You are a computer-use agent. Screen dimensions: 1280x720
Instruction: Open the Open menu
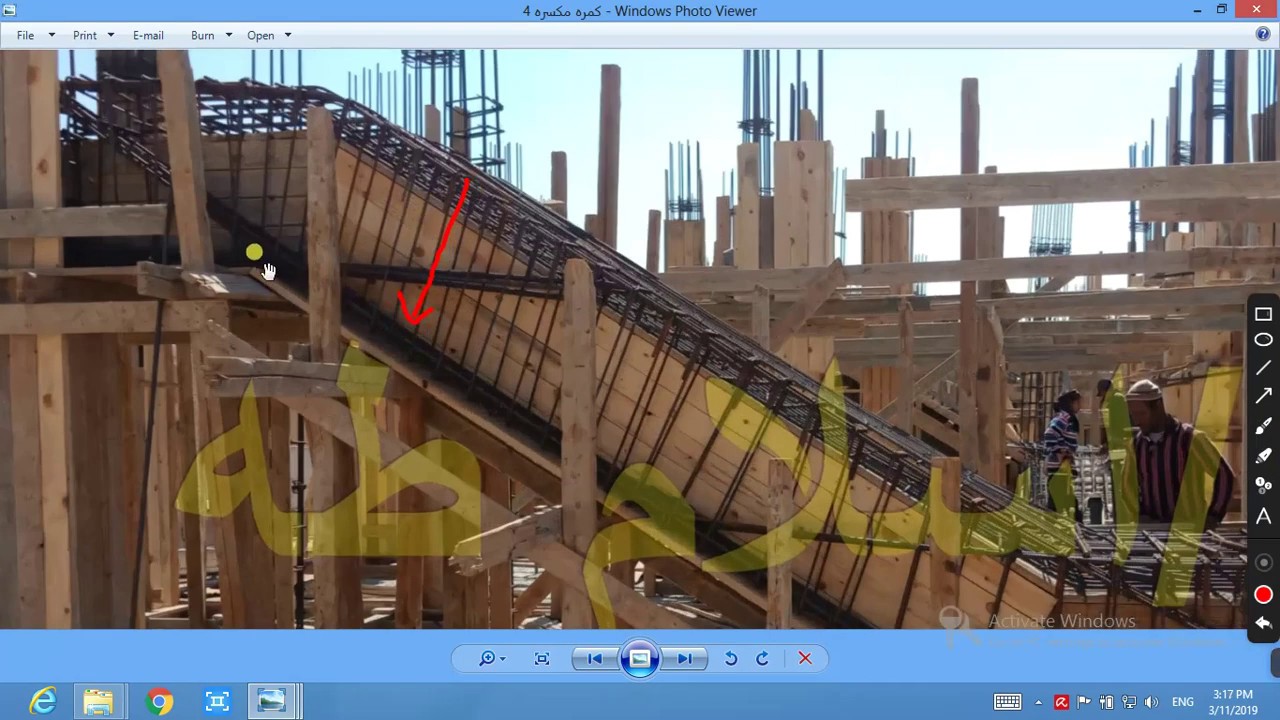click(x=261, y=35)
